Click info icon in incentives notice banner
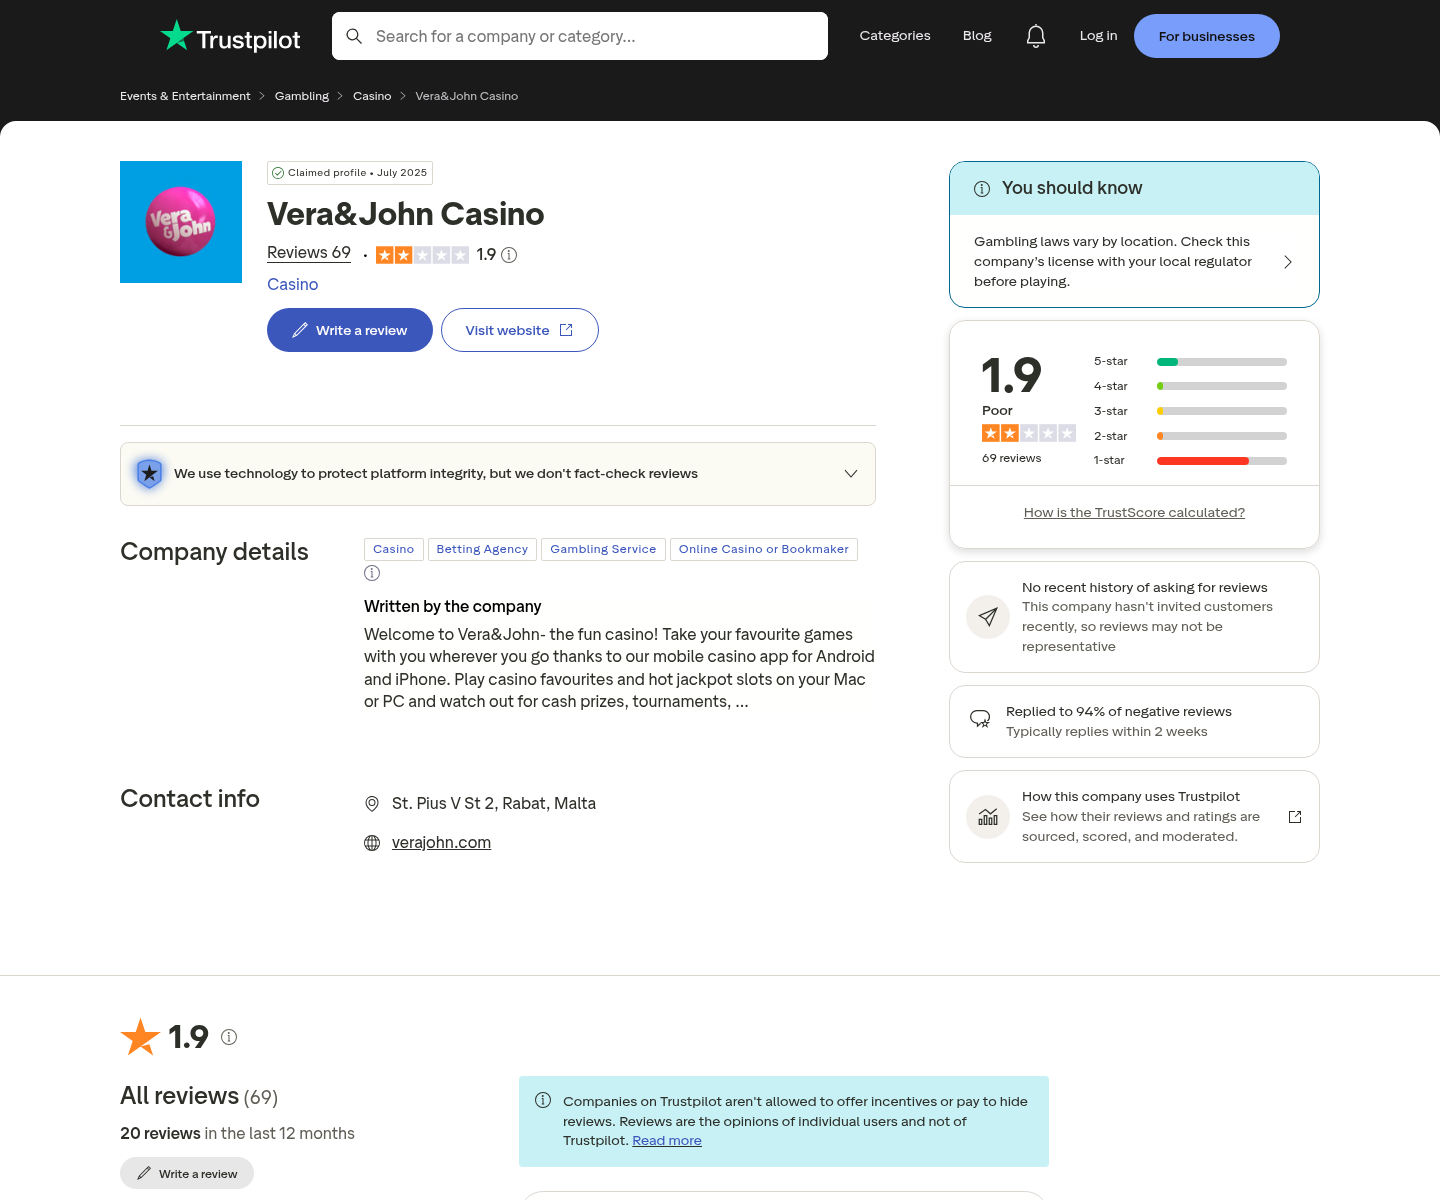 click(543, 1100)
